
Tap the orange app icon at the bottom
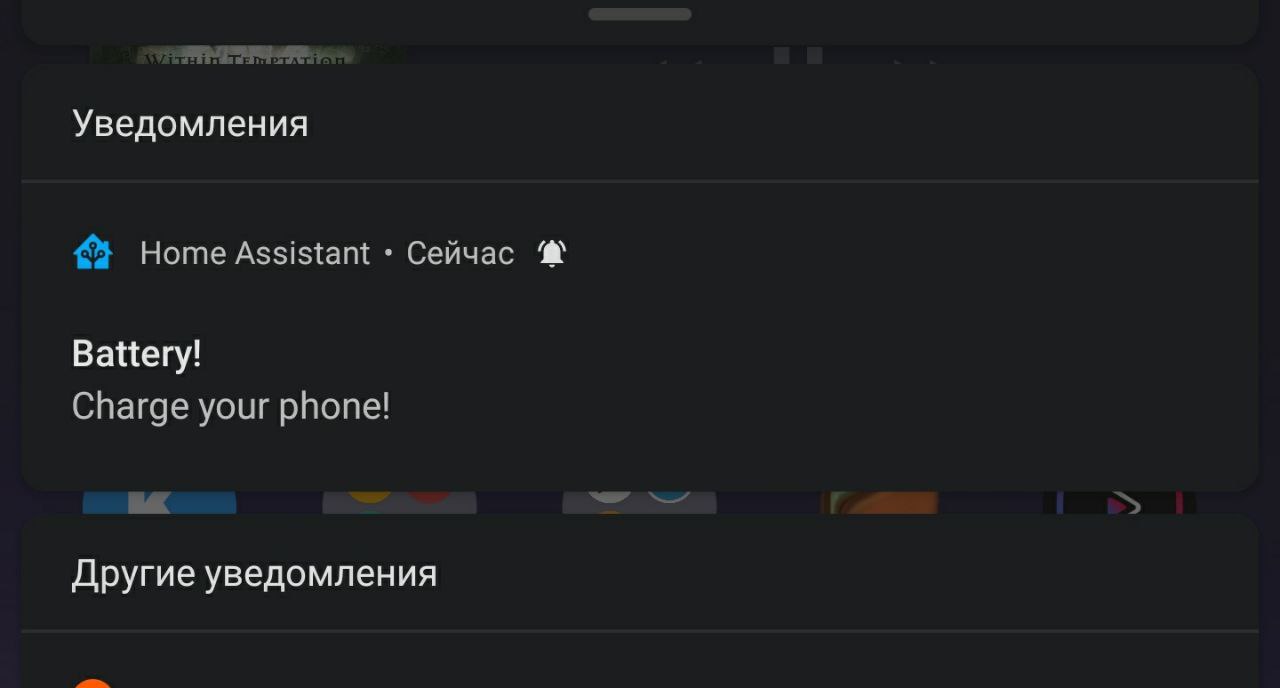point(93,683)
